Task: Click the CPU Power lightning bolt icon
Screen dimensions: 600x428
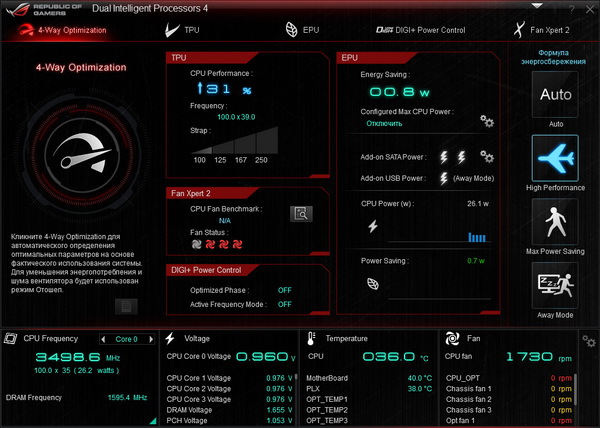Action: pos(373,226)
